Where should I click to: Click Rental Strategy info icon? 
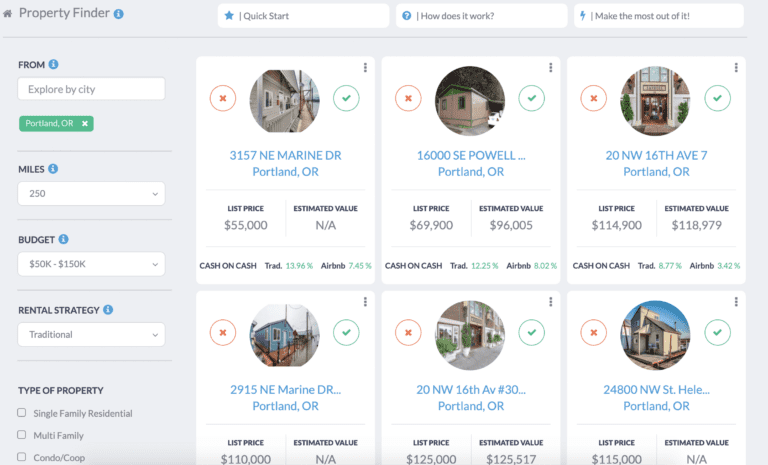pyautogui.click(x=108, y=310)
